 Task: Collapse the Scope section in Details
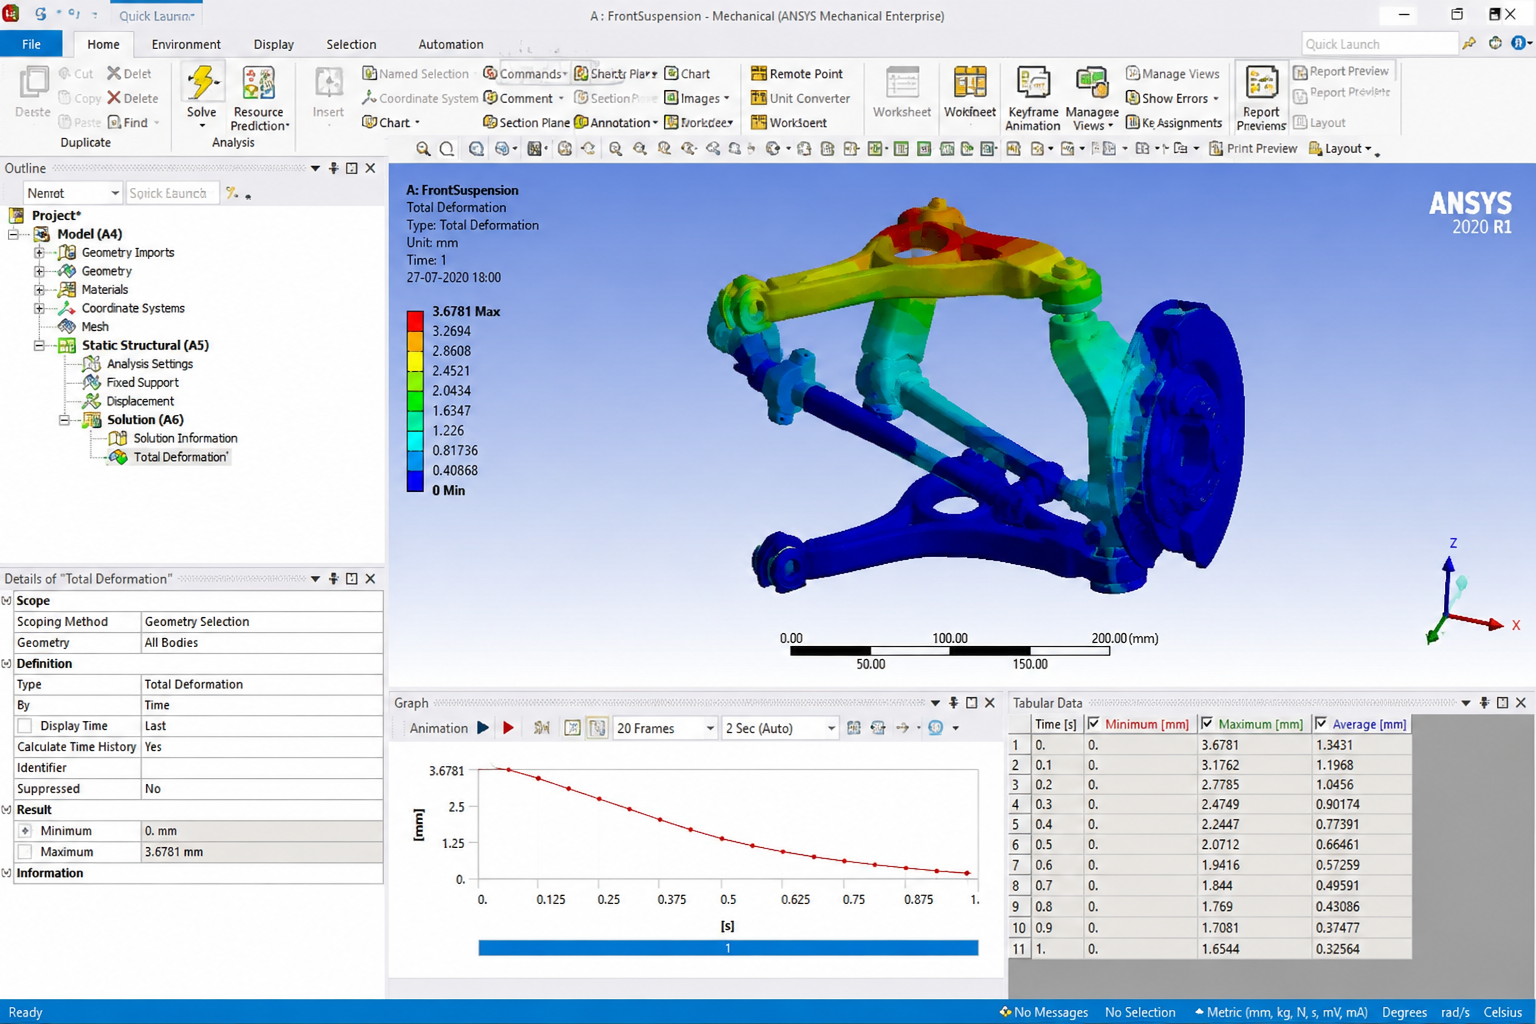coord(7,601)
